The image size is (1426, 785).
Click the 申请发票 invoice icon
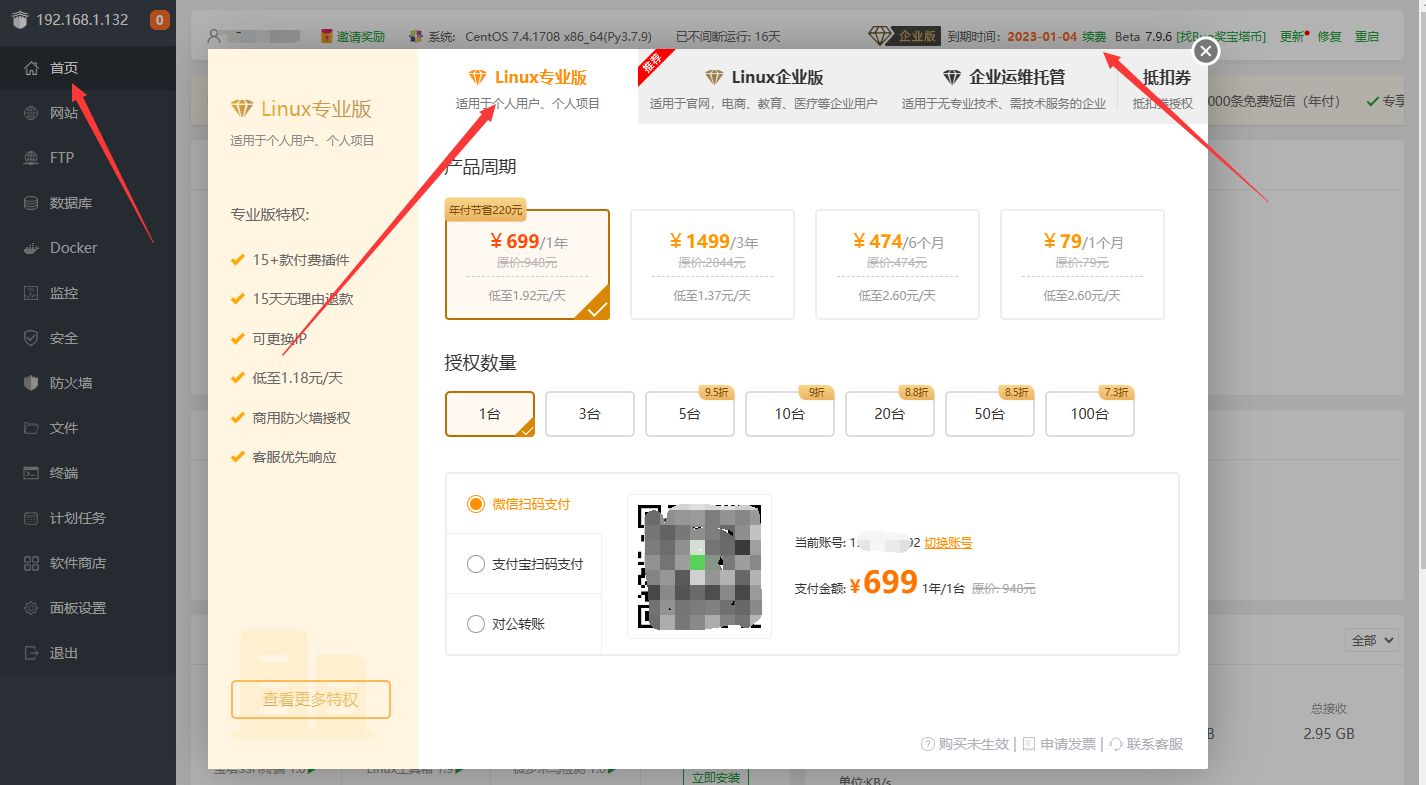pyautogui.click(x=1029, y=744)
